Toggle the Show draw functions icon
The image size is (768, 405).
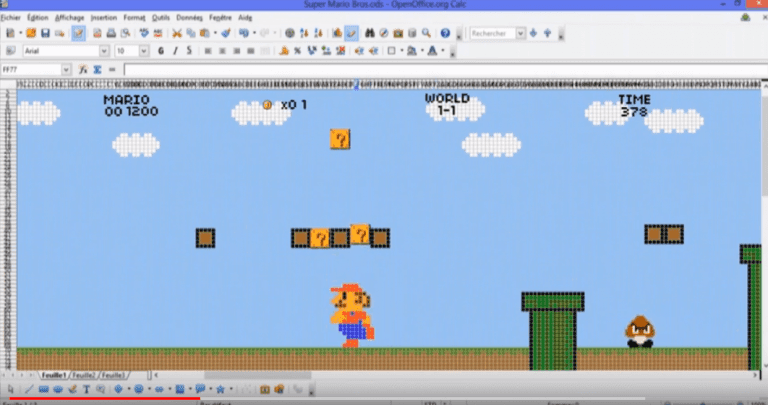click(x=351, y=33)
